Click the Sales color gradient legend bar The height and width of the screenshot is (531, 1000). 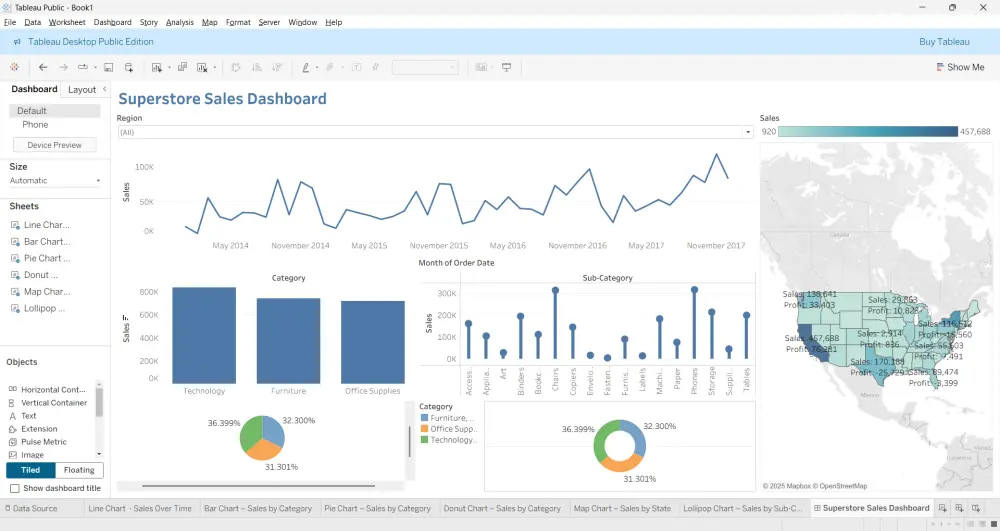tap(867, 131)
